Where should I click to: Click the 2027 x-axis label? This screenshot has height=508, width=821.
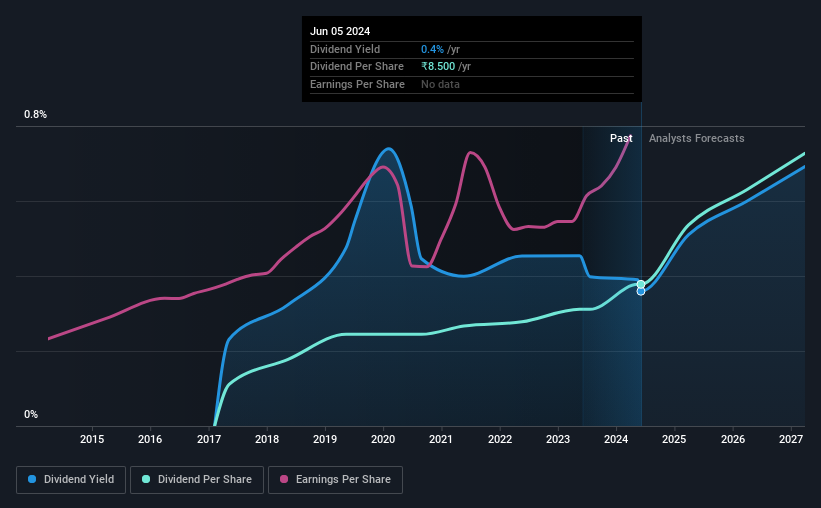pos(791,439)
